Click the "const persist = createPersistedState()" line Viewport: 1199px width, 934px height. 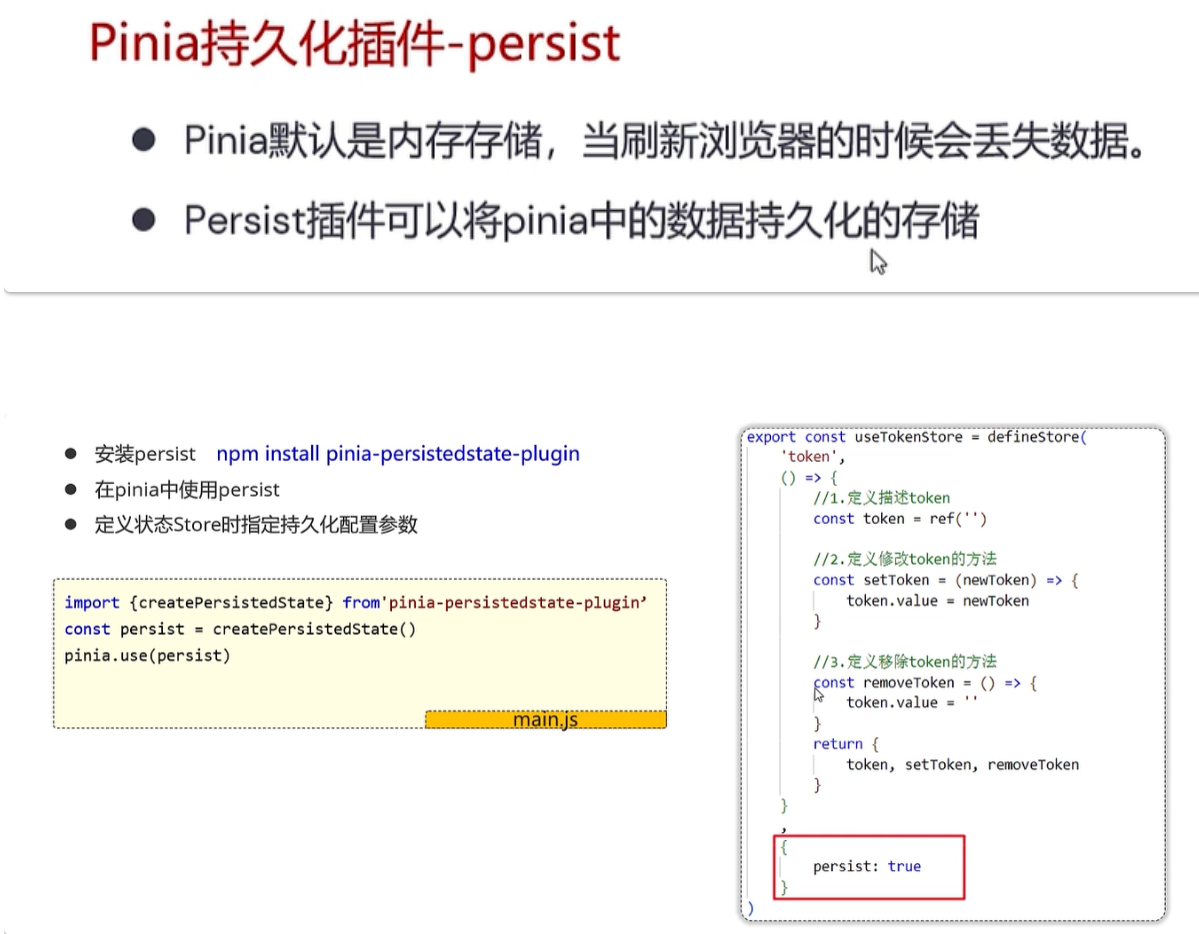240,629
